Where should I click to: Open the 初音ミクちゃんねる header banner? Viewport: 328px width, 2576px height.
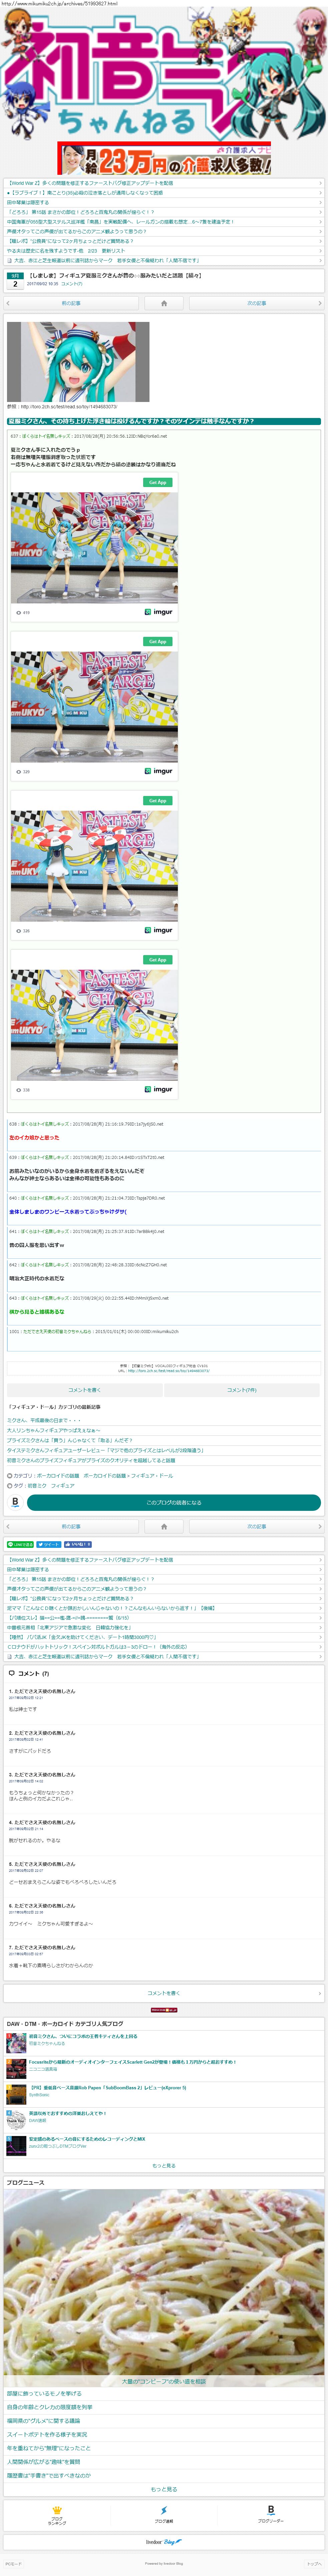click(x=164, y=75)
